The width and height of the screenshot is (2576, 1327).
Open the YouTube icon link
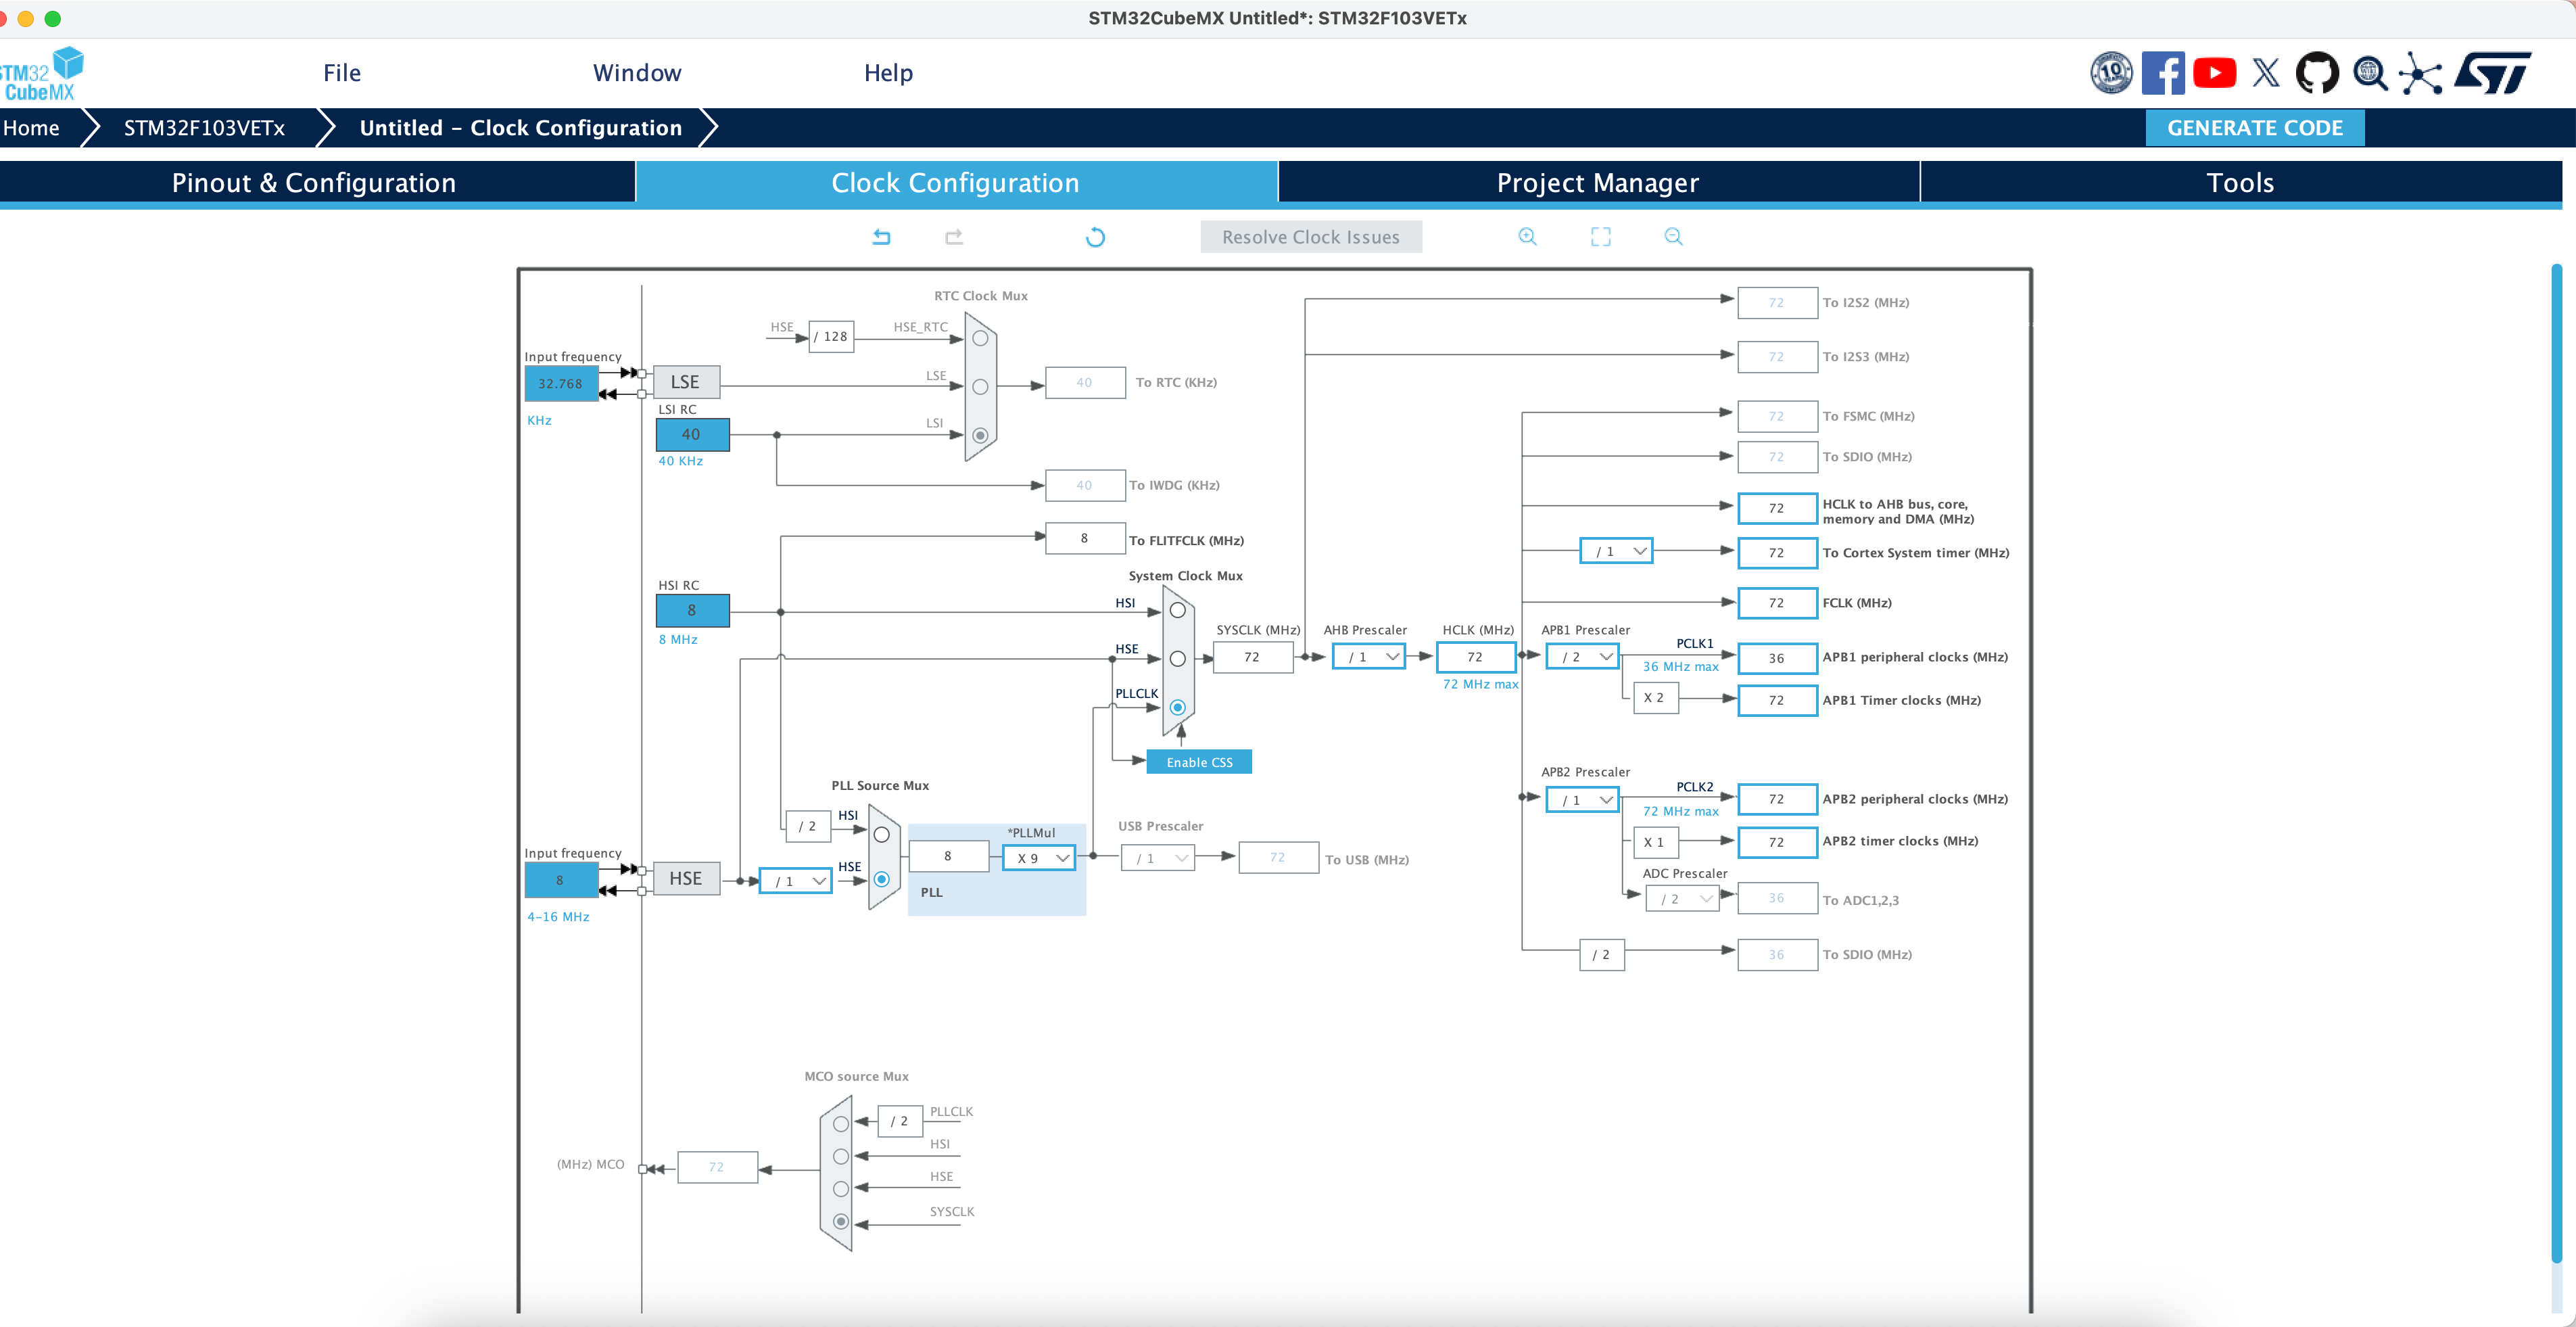[2214, 73]
